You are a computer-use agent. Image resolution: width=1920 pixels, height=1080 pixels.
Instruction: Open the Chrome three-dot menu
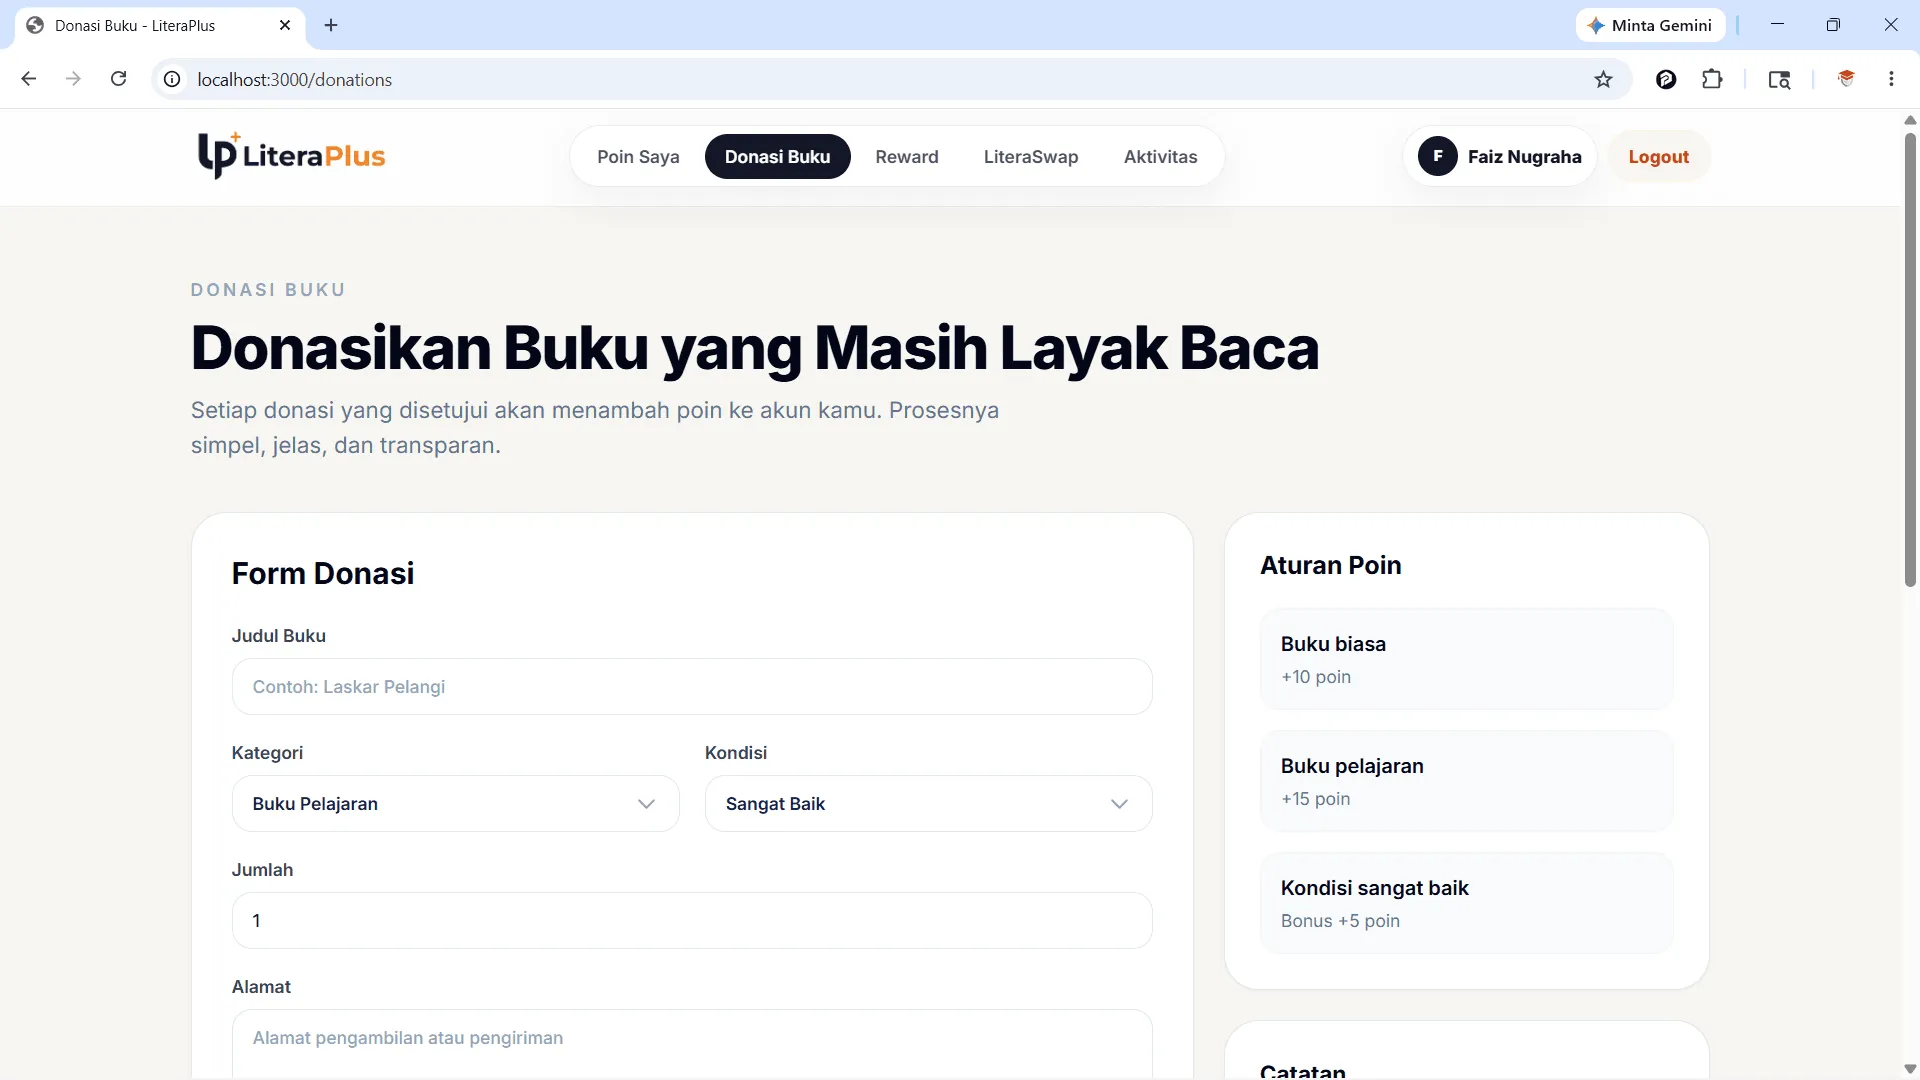1891,79
